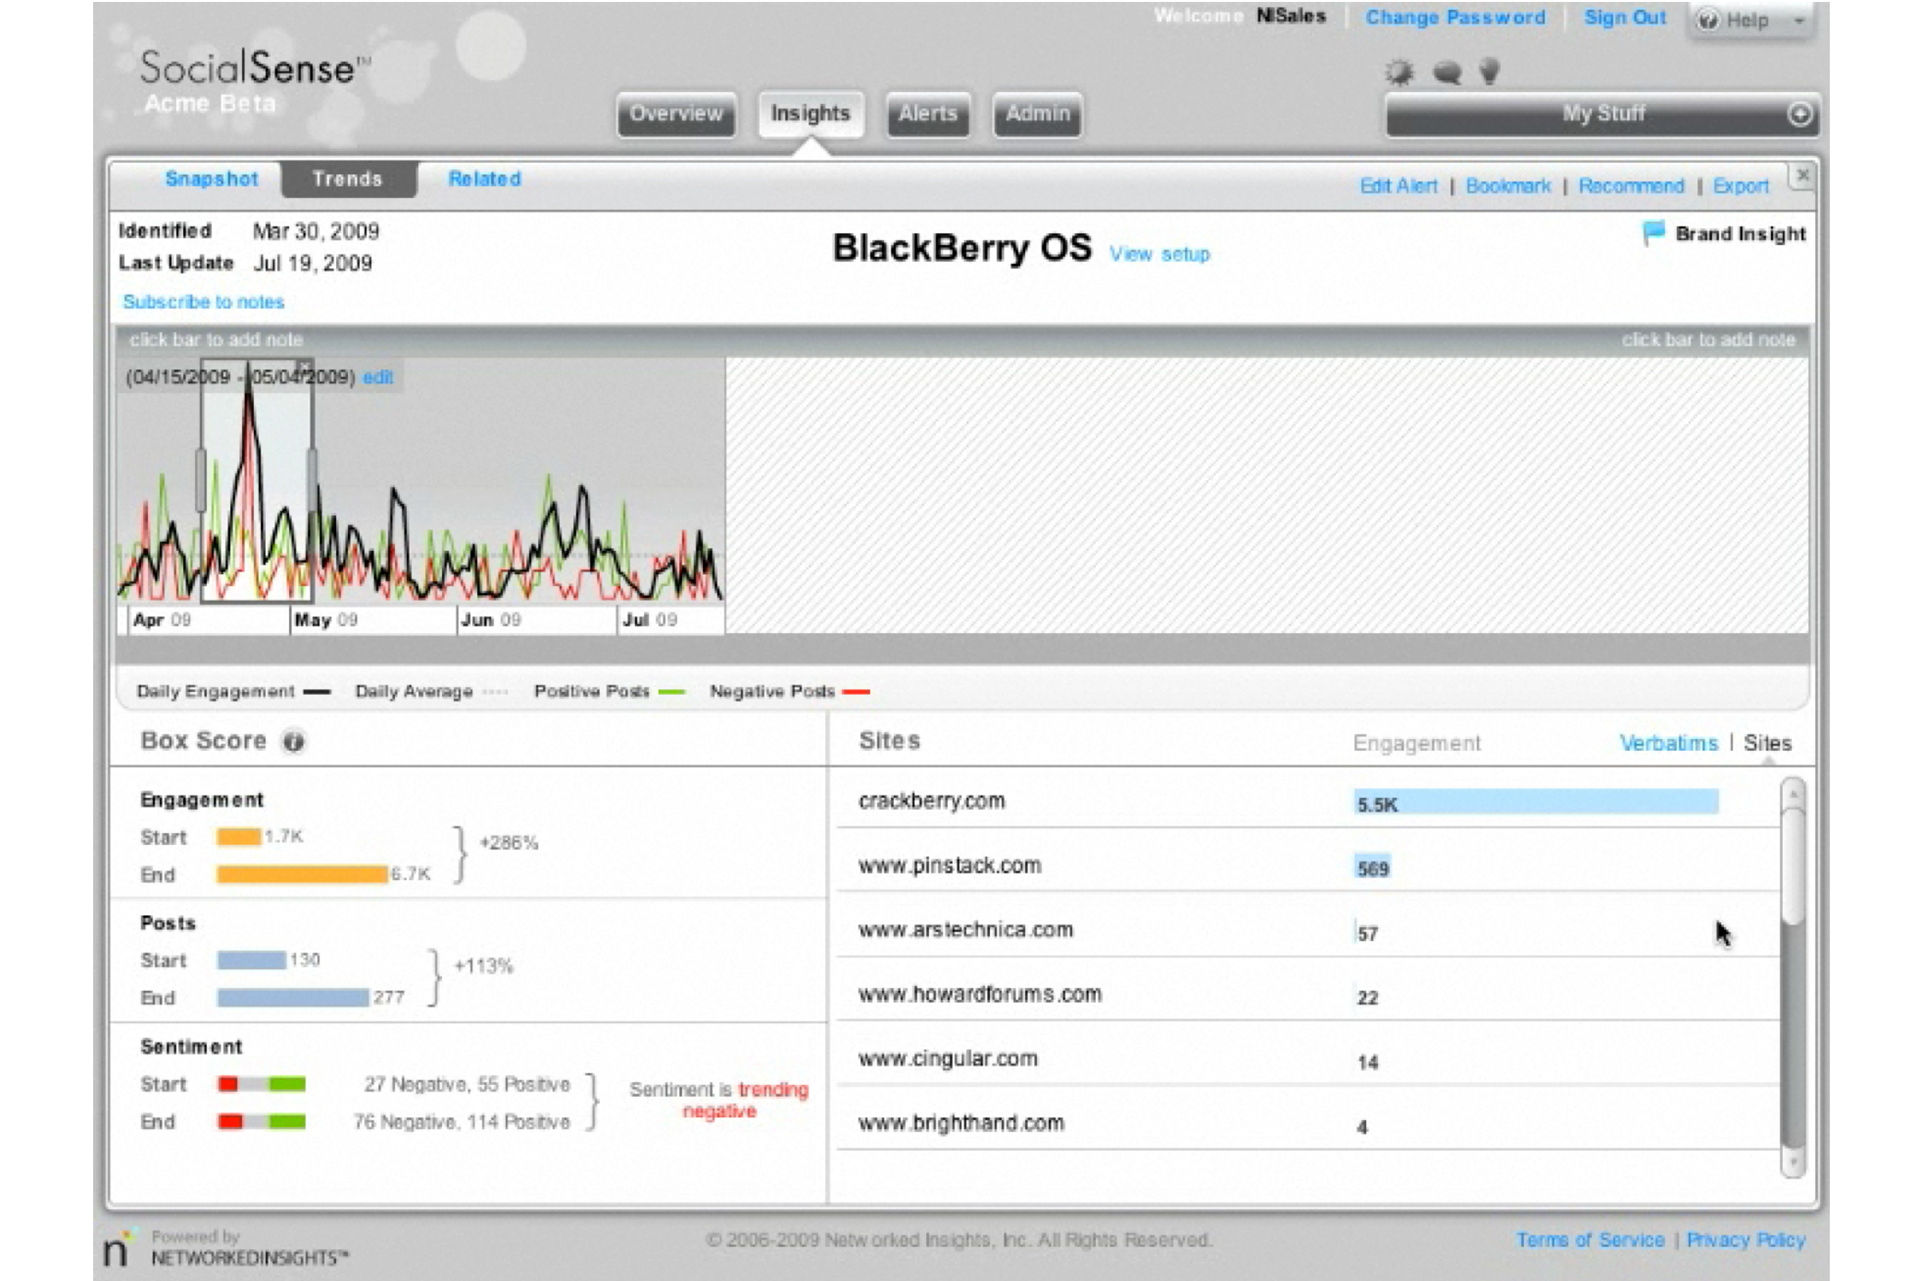Viewport: 1920px width, 1281px height.
Task: Click the Sign Out link
Action: coord(1625,18)
